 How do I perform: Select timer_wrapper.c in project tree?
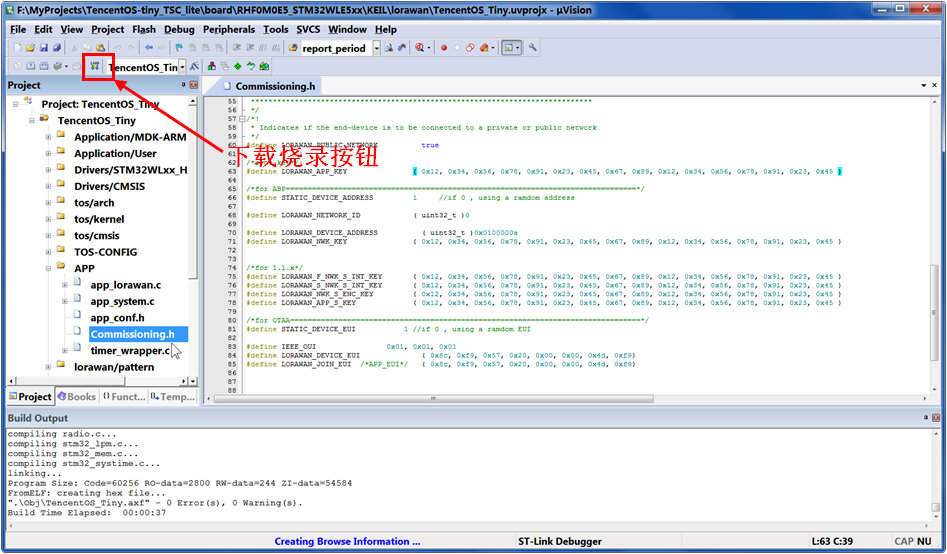pyautogui.click(x=130, y=351)
